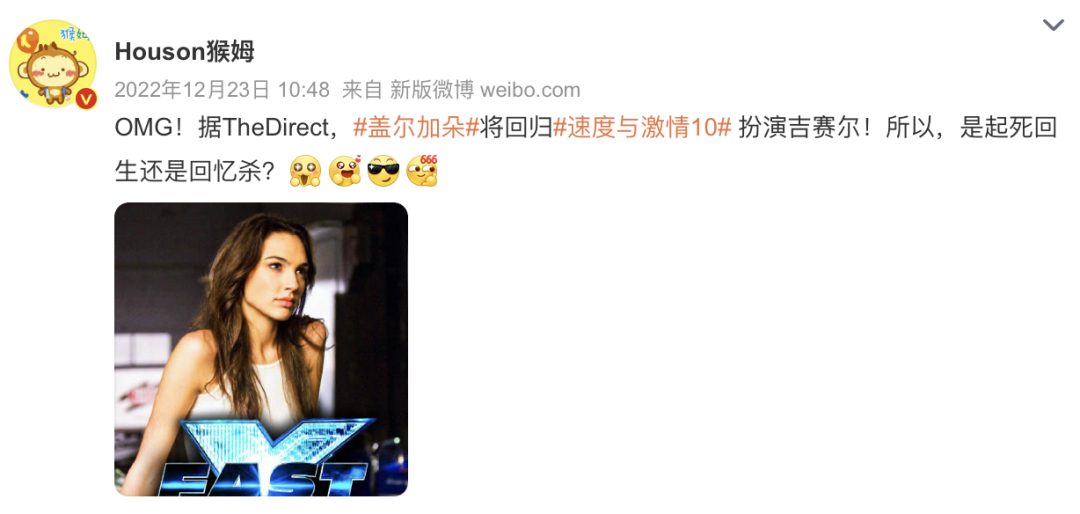This screenshot has width=1080, height=514.
Task: Click the balloon in the avatar corner
Action: click(x=28, y=43)
